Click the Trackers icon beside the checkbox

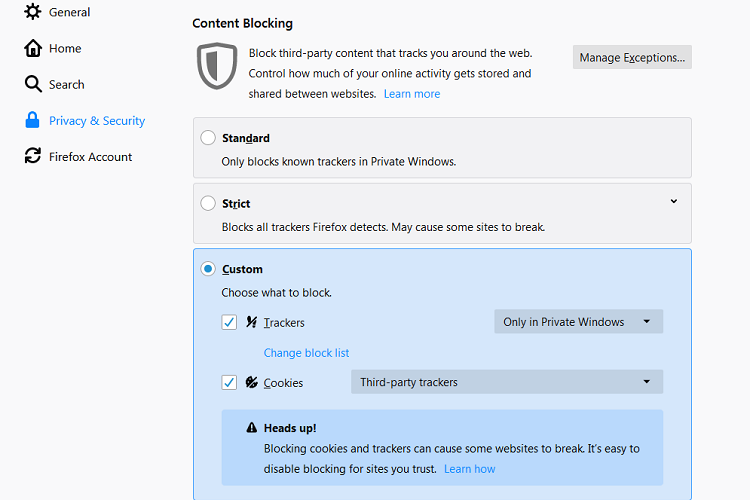click(252, 323)
